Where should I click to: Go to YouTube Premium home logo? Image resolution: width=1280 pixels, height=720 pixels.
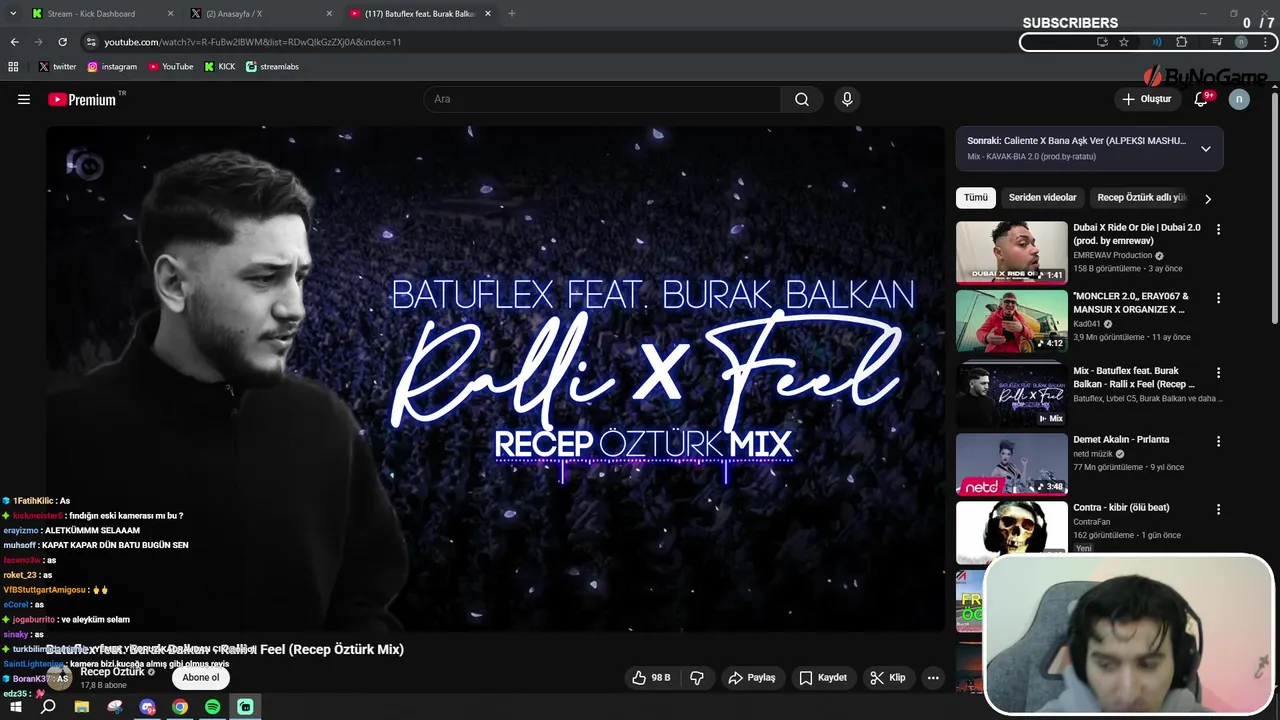(x=82, y=99)
